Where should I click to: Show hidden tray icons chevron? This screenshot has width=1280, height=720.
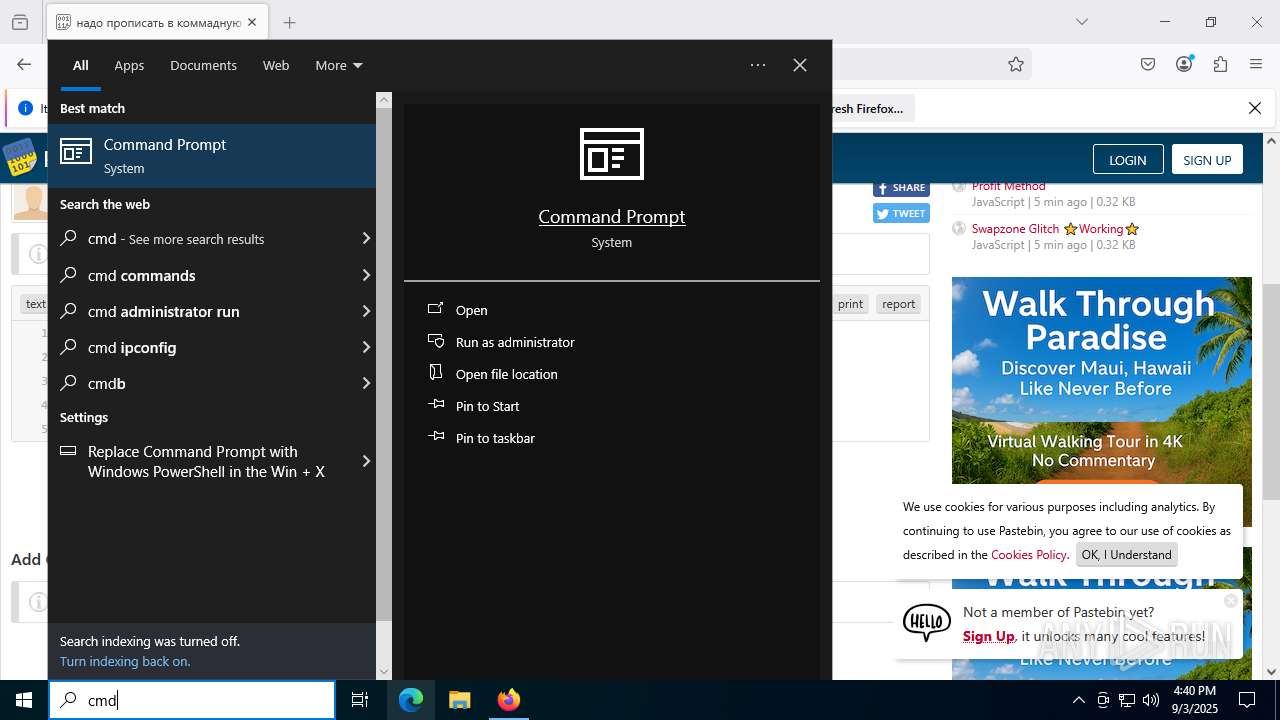tap(1078, 700)
